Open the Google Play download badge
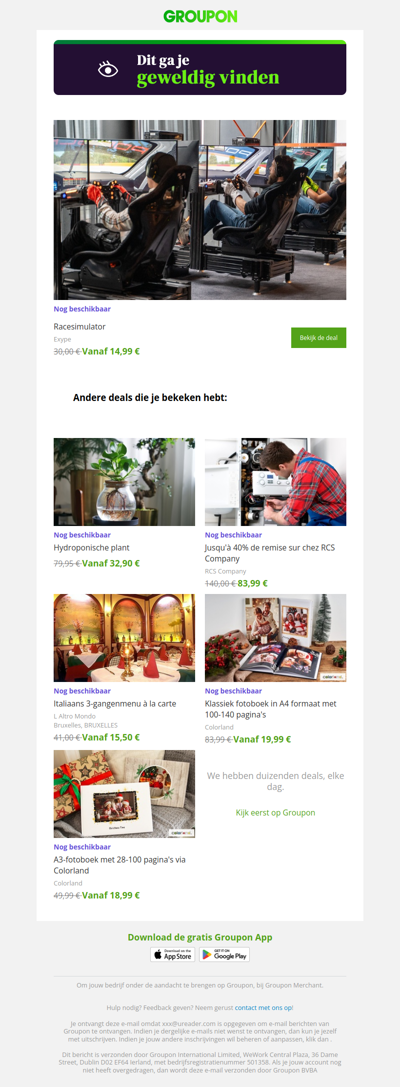 224,955
